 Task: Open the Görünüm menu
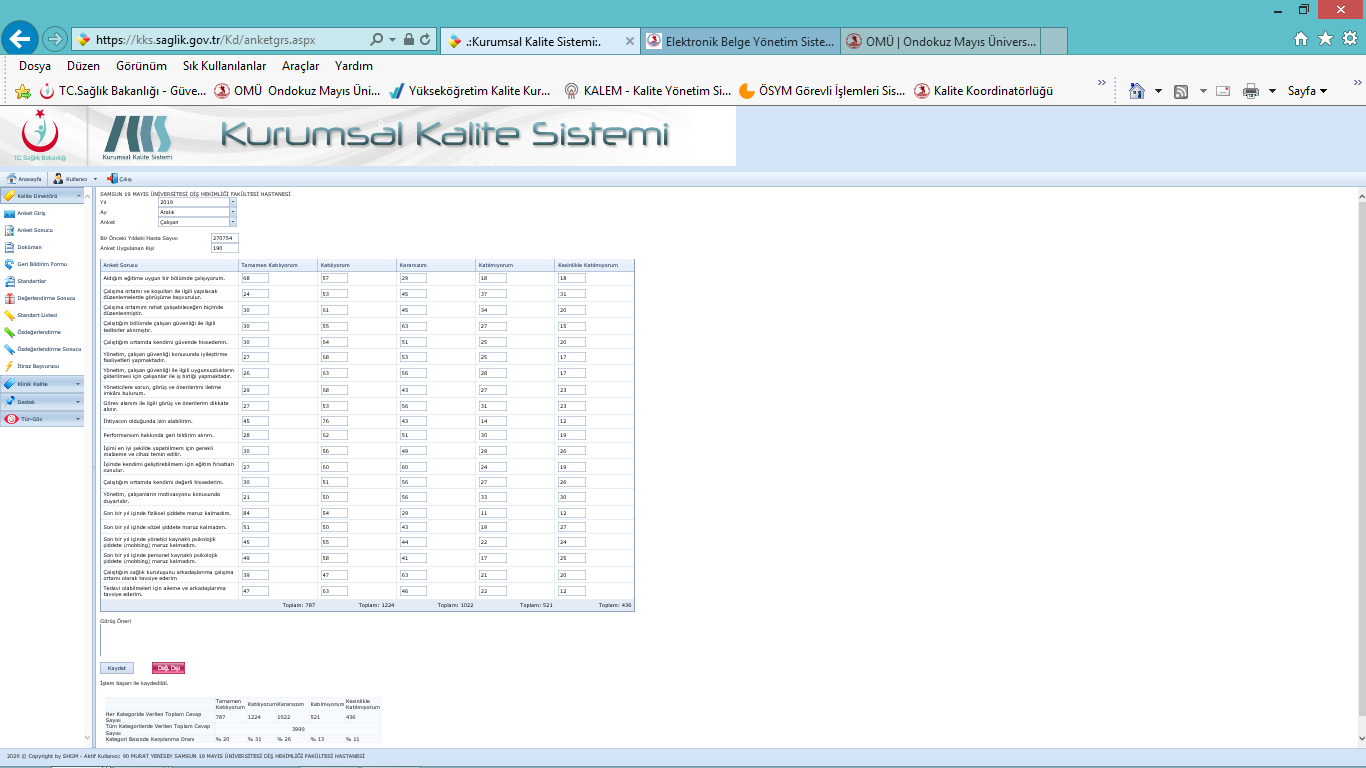(141, 66)
